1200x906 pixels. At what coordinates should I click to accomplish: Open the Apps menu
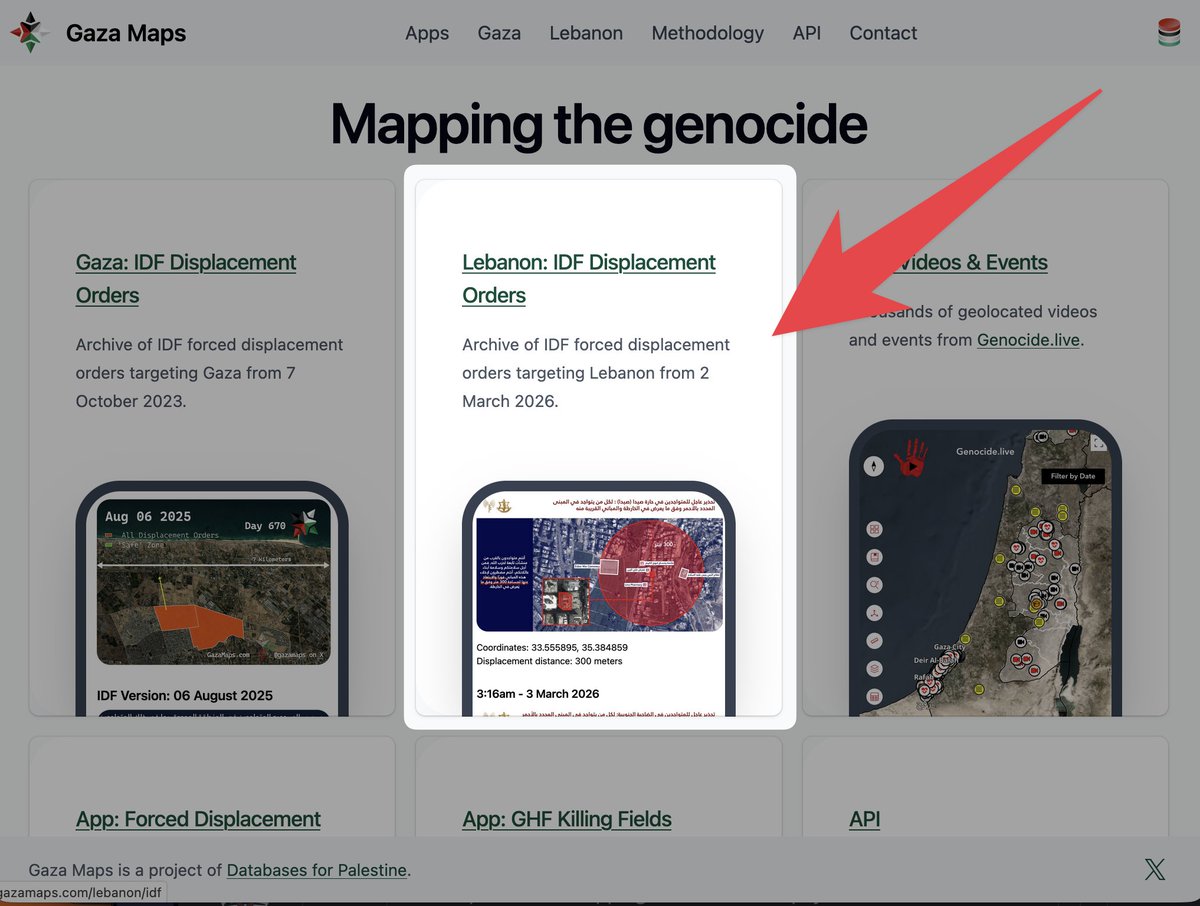427,33
